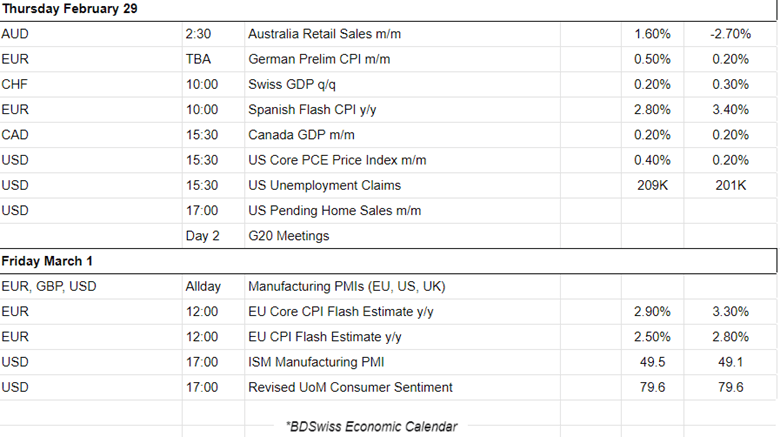
Task: Select the German Prelim CPI m/m cell
Action: tap(319, 59)
